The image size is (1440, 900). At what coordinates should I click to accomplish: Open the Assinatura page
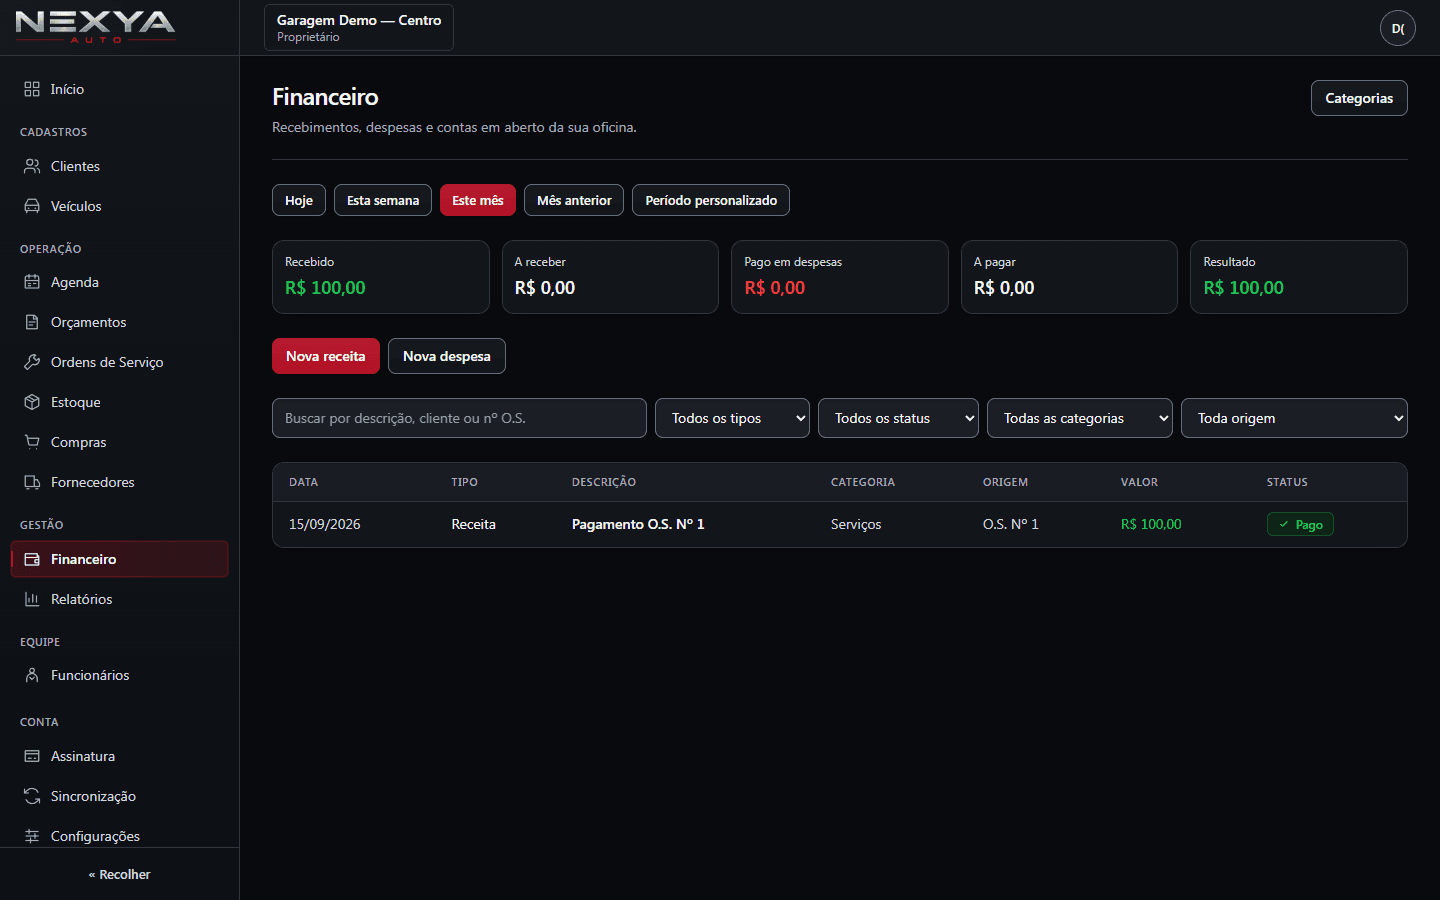(119, 756)
